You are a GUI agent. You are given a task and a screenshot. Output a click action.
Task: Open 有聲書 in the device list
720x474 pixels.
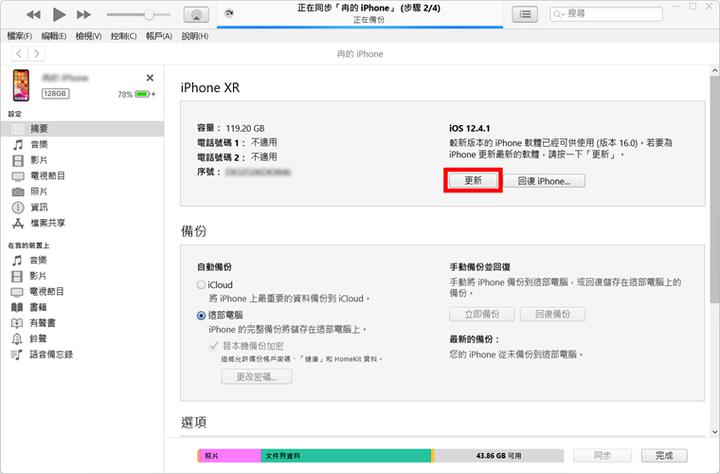[x=82, y=323]
